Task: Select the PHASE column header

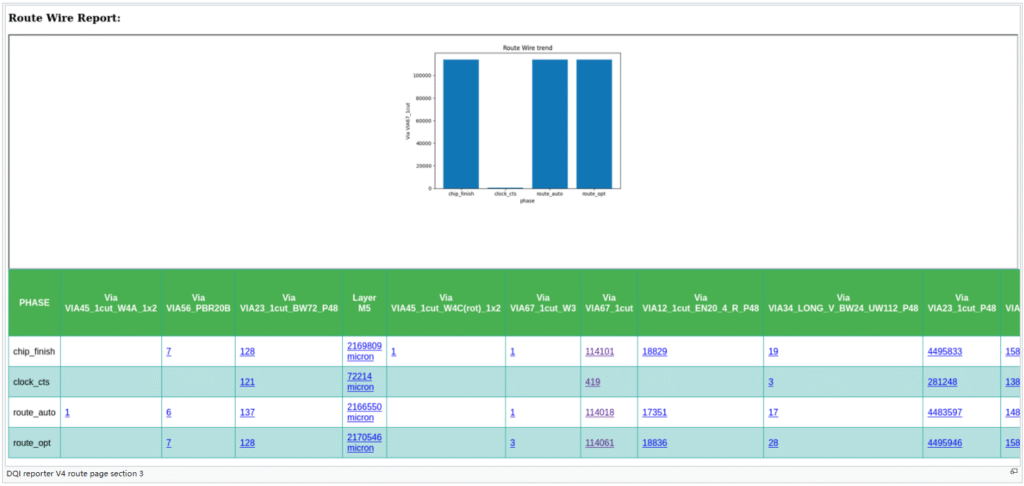Action: click(x=34, y=303)
